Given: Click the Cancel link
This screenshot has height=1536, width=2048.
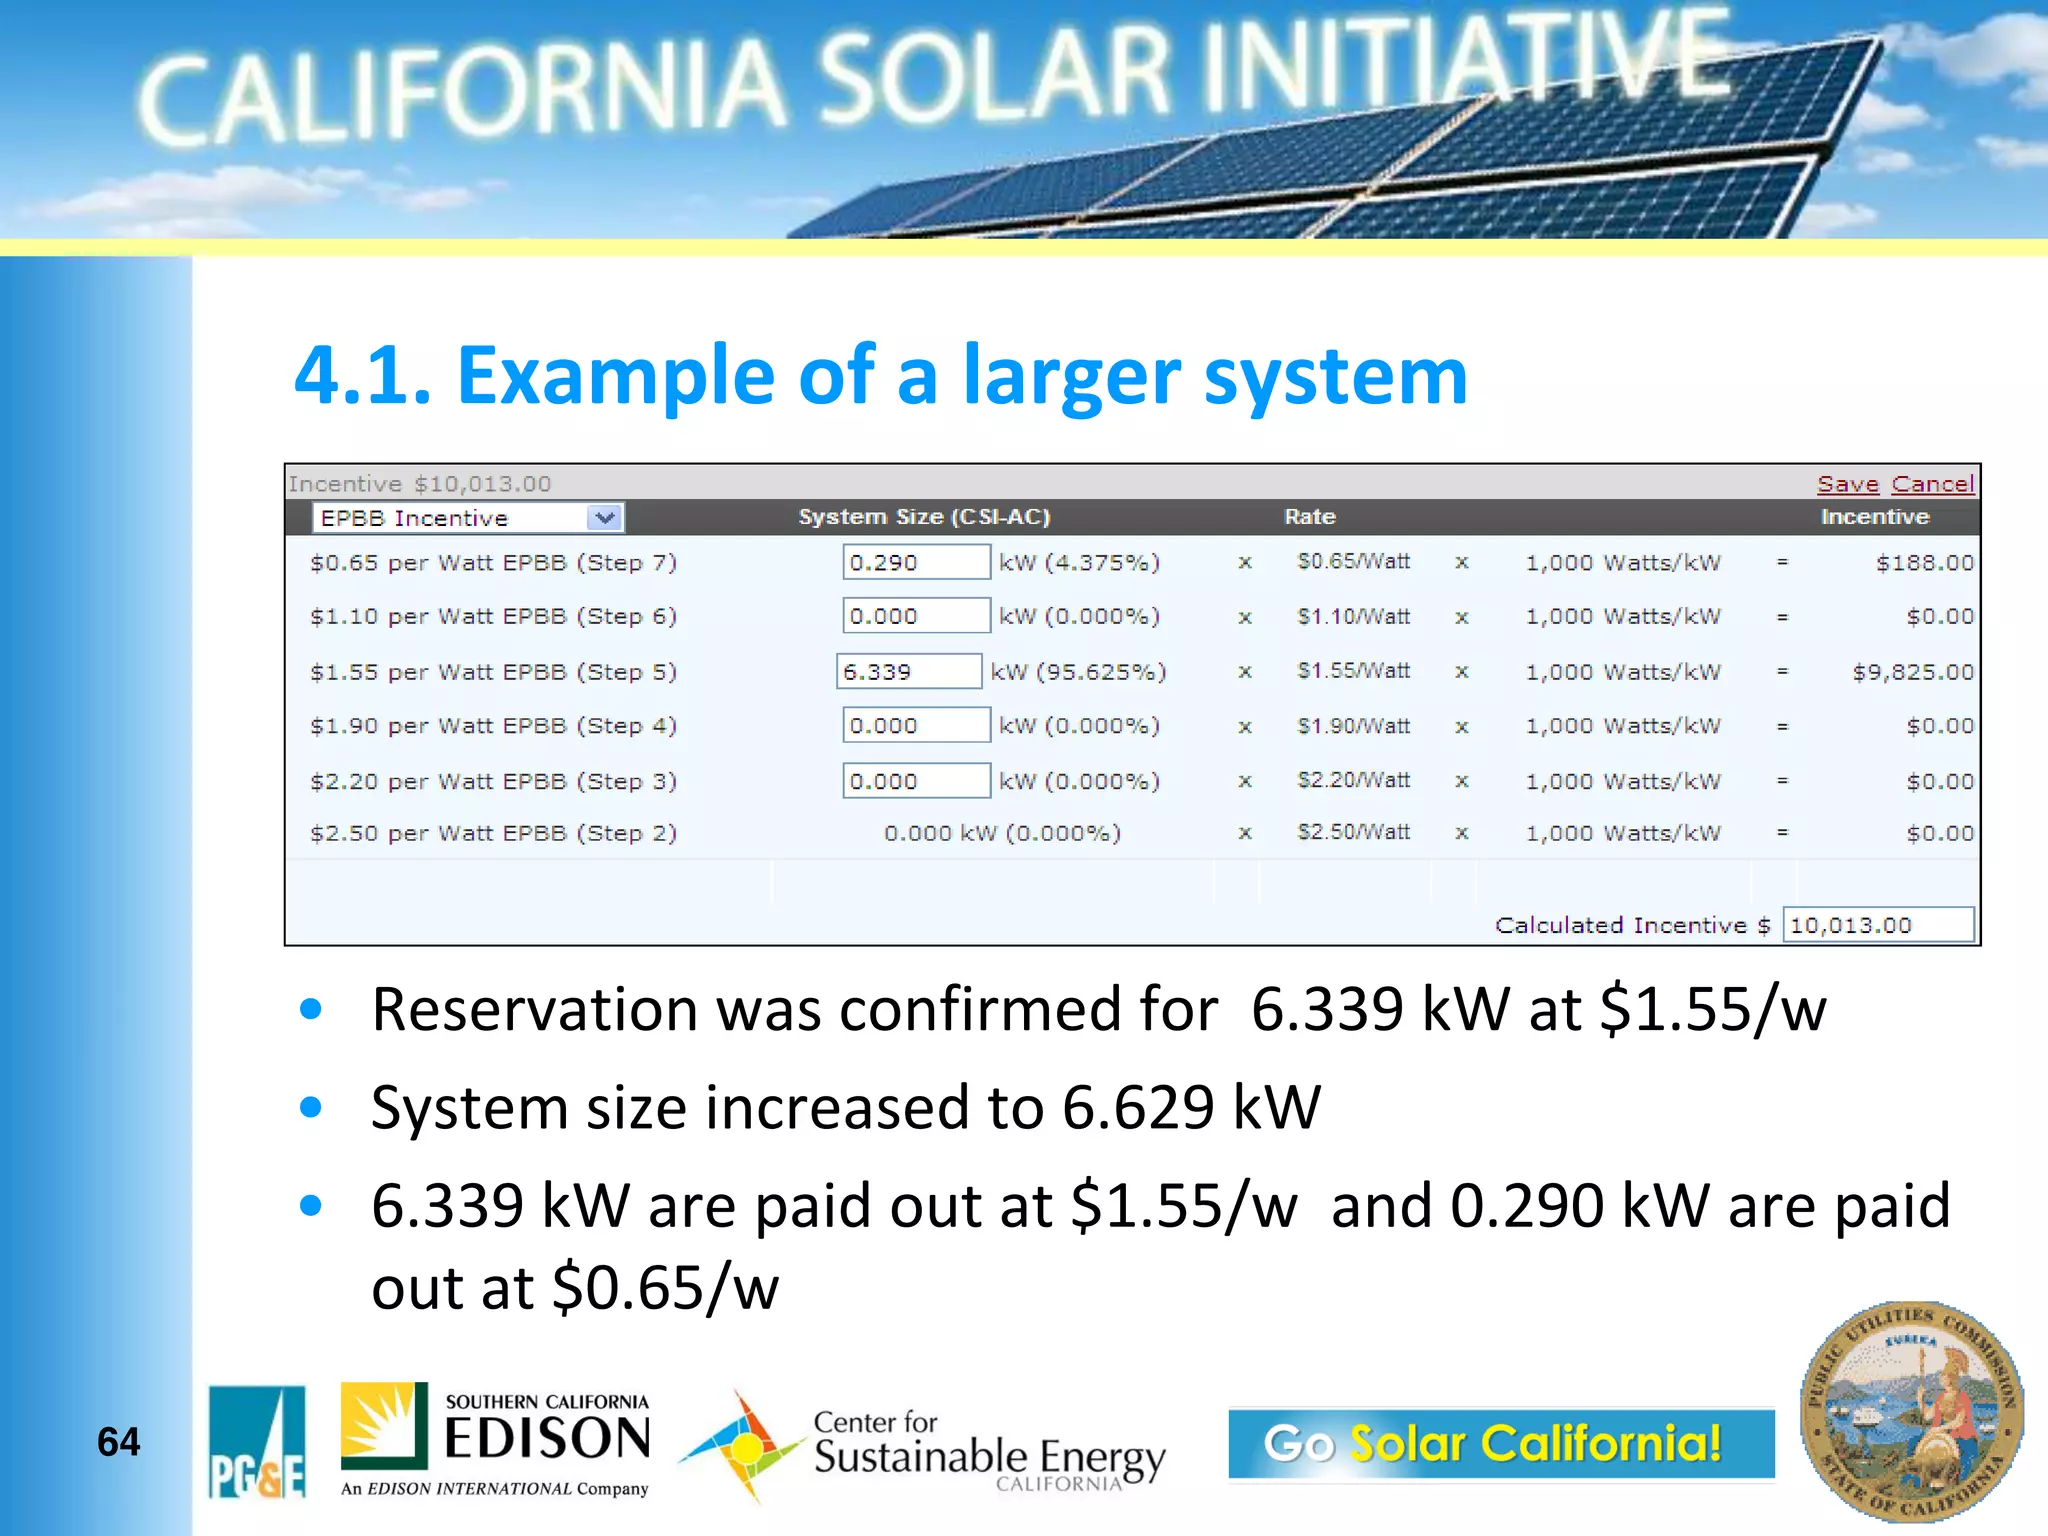Looking at the screenshot, I should pos(1932,484).
